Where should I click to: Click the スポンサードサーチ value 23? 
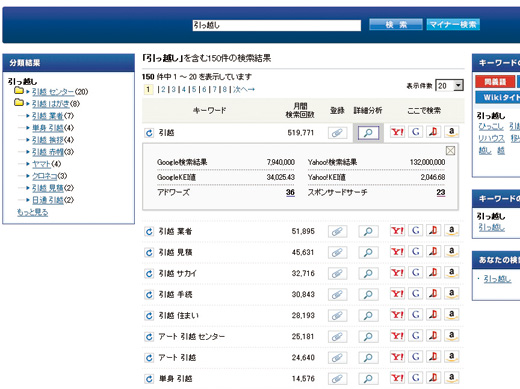(441, 192)
